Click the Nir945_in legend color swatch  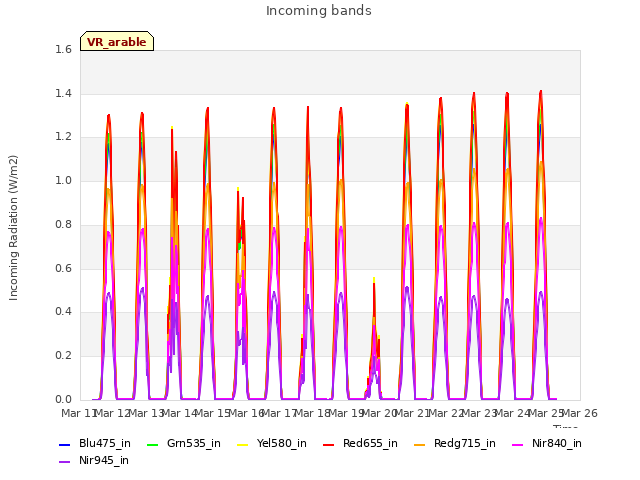pyautogui.click(x=65, y=462)
